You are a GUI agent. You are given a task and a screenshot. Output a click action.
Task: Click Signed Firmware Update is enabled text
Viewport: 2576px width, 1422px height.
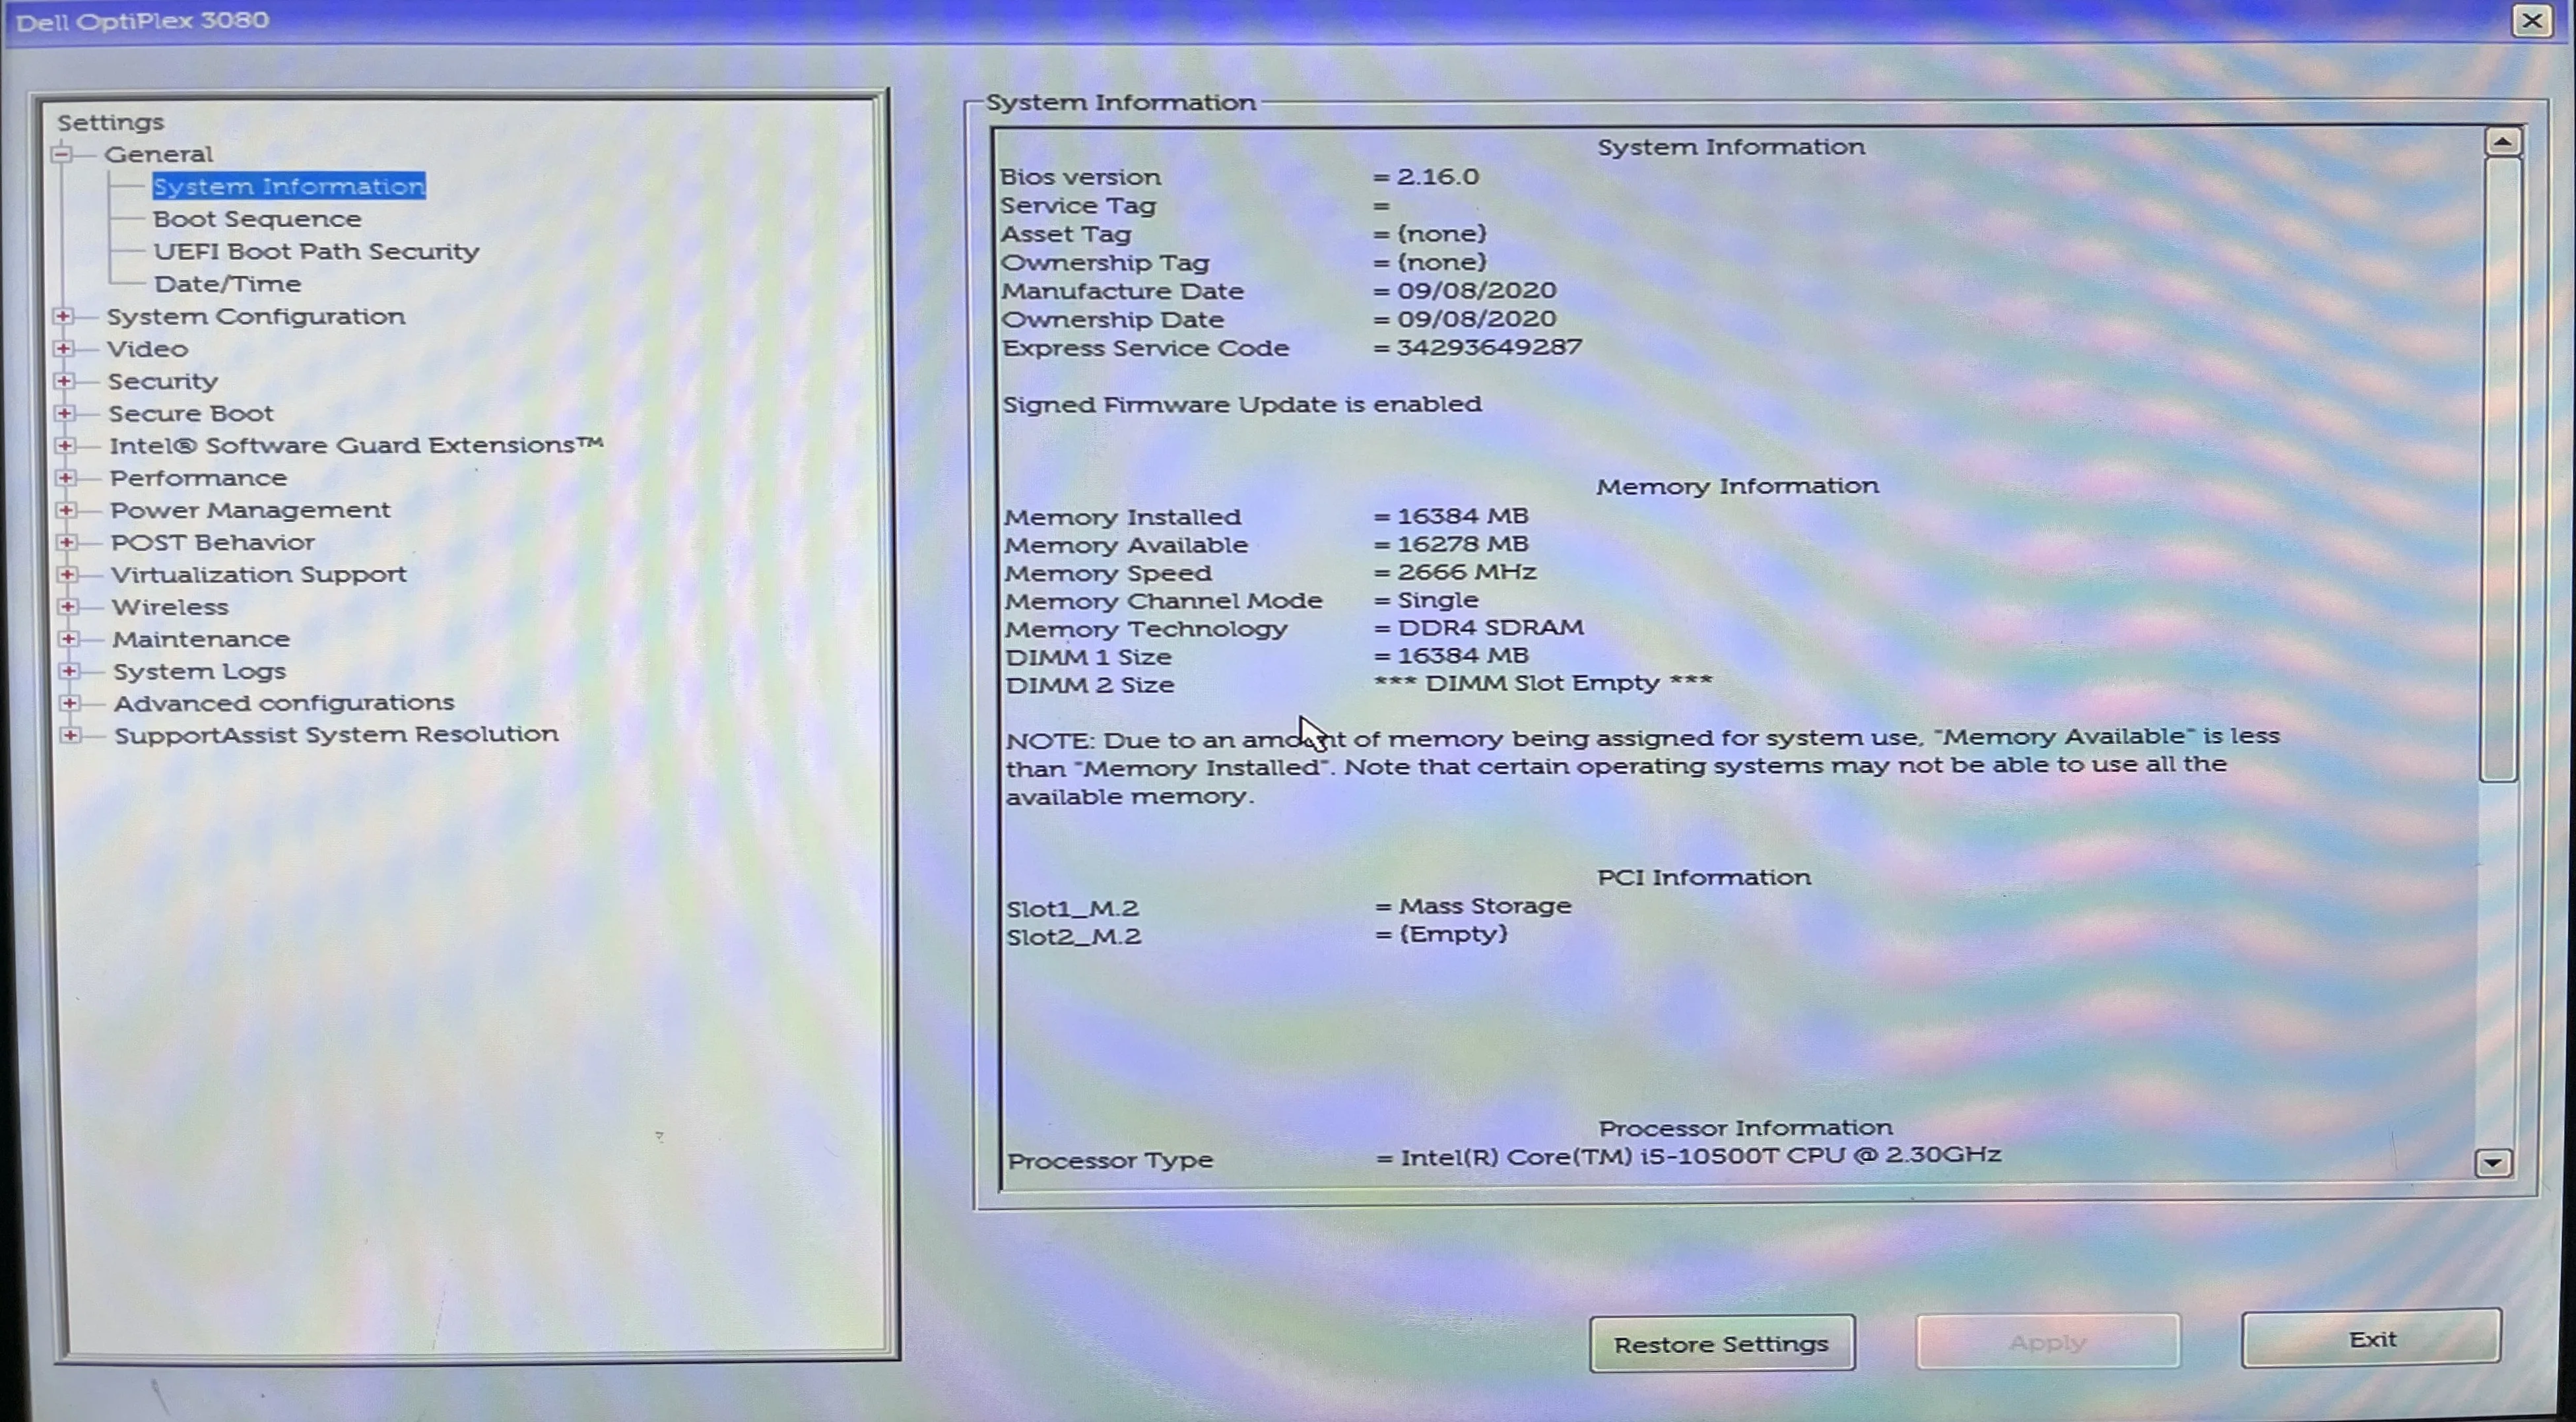[x=1242, y=404]
